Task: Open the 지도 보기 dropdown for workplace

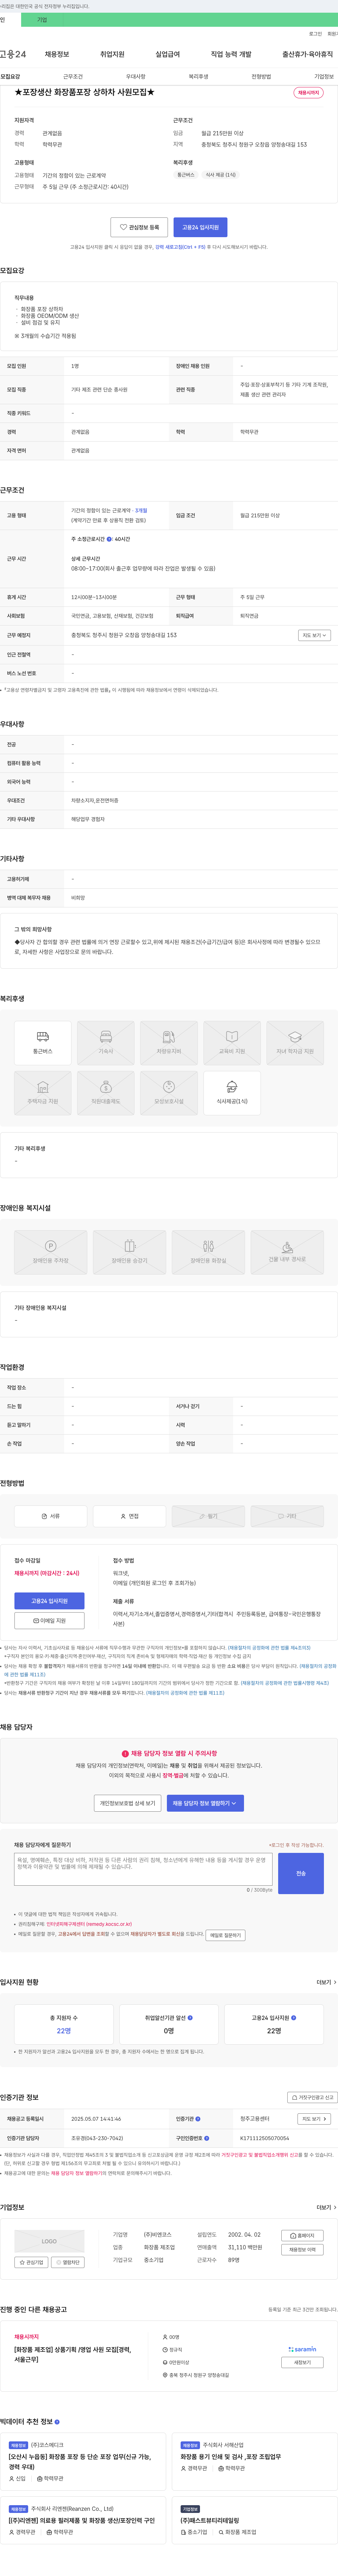Action: tap(314, 635)
